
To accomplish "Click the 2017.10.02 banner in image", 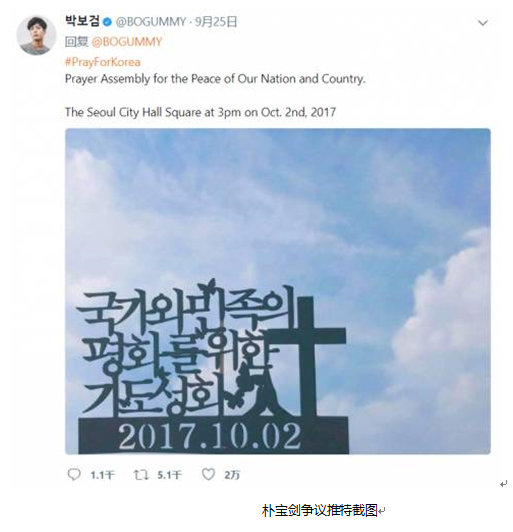I will click(213, 436).
